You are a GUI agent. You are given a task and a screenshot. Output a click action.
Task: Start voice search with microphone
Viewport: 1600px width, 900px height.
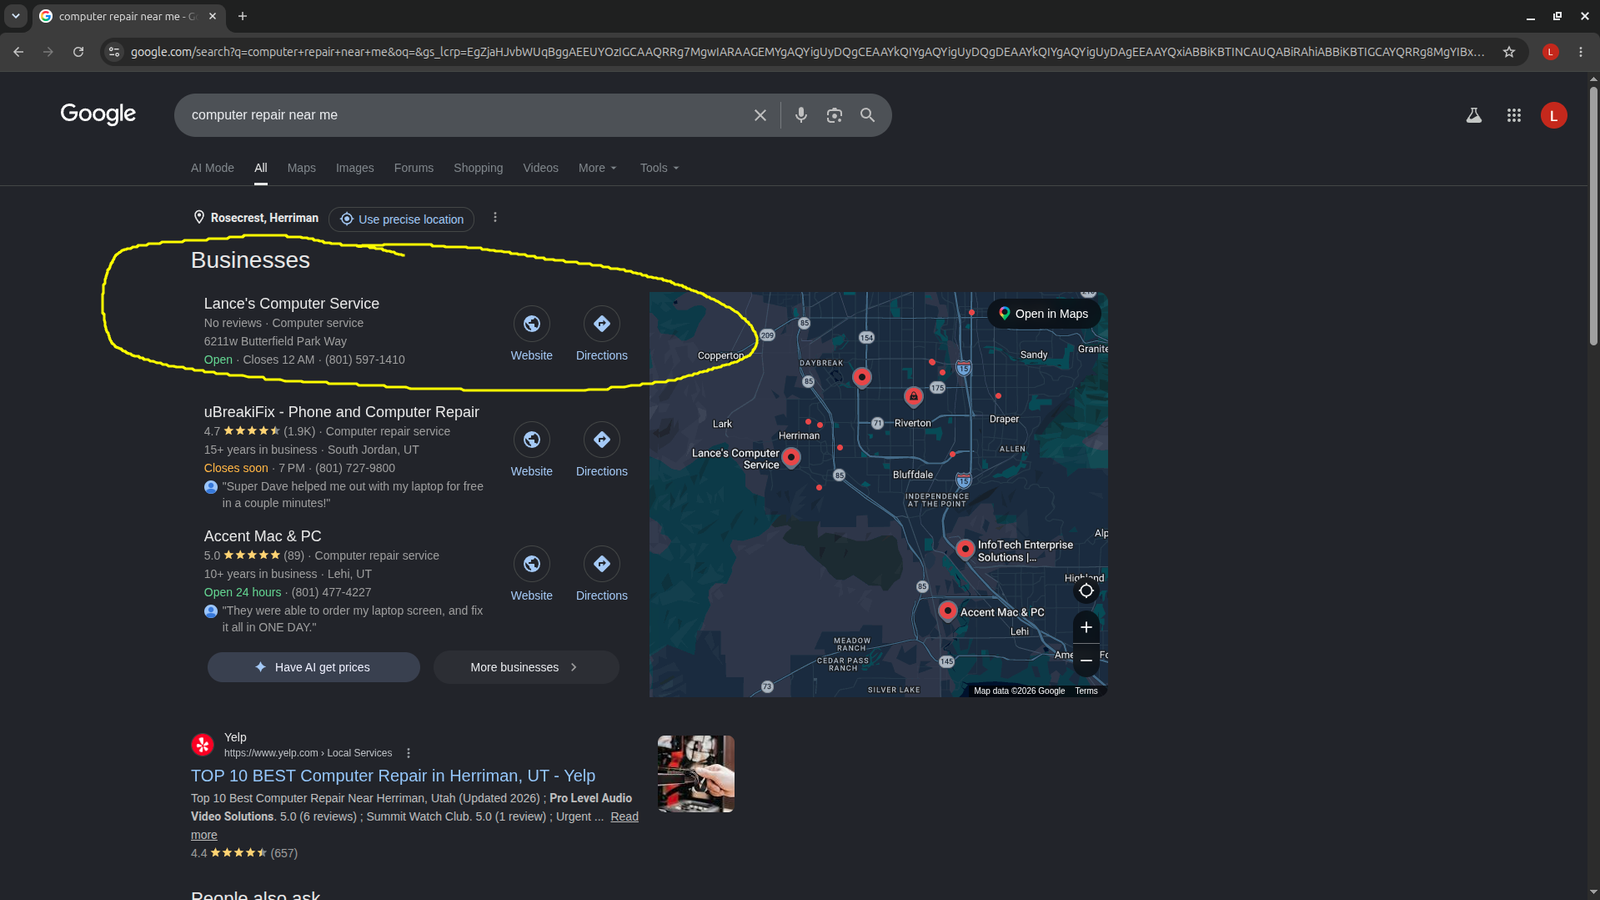pos(801,115)
